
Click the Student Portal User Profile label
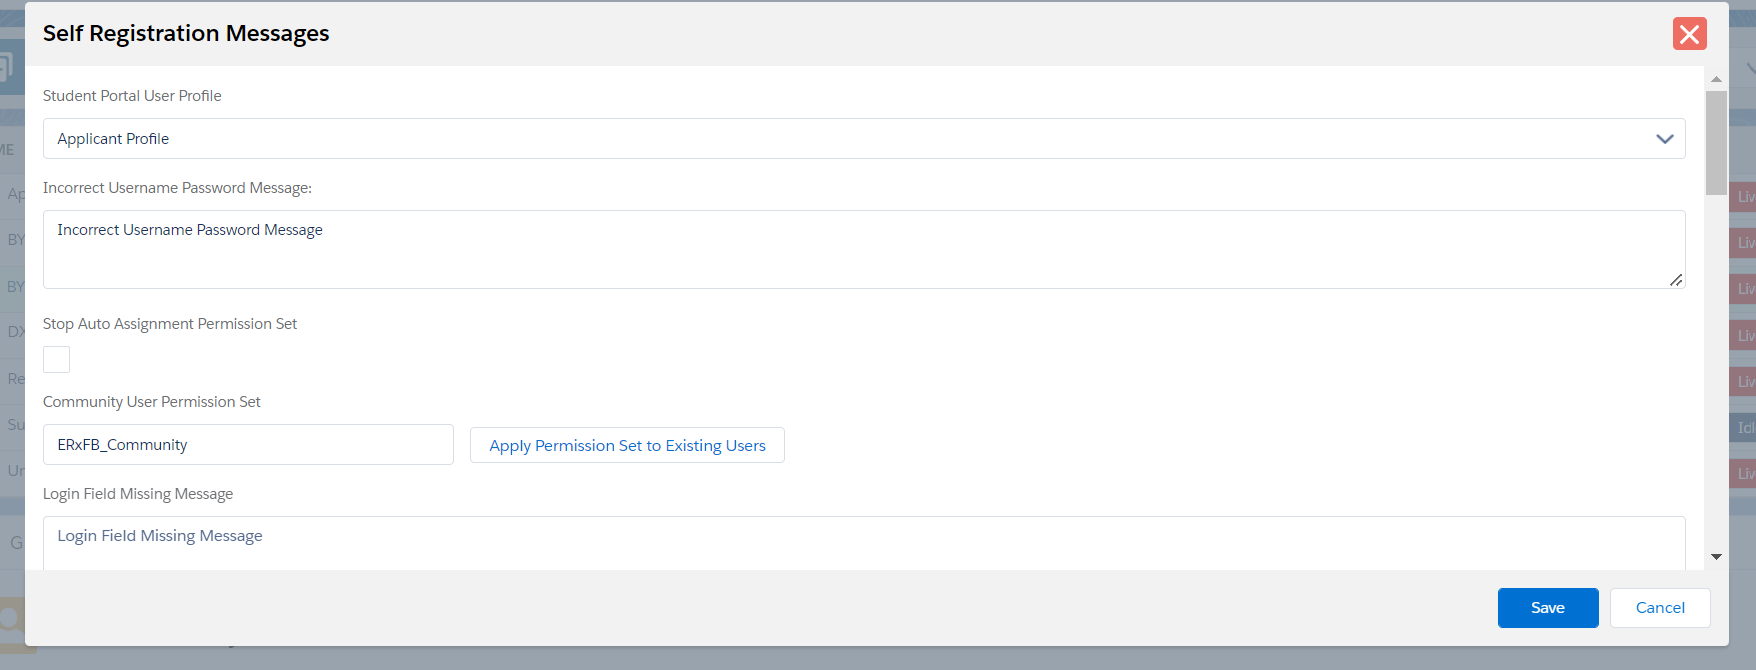pyautogui.click(x=132, y=96)
